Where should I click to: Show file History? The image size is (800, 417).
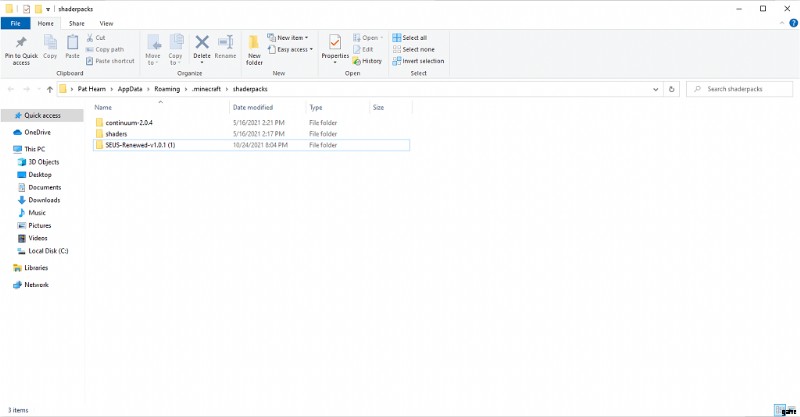pos(367,61)
